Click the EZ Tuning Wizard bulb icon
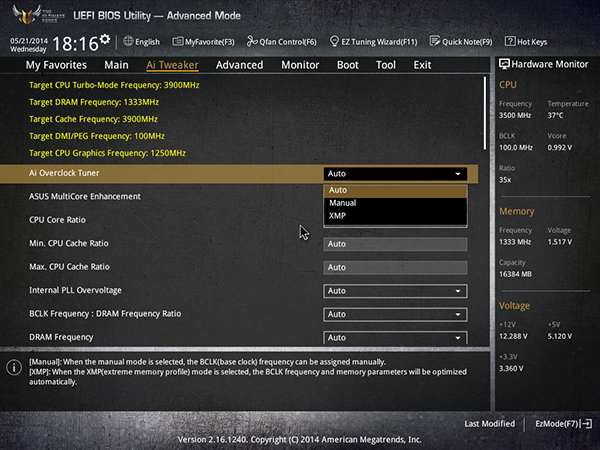 click(x=334, y=41)
